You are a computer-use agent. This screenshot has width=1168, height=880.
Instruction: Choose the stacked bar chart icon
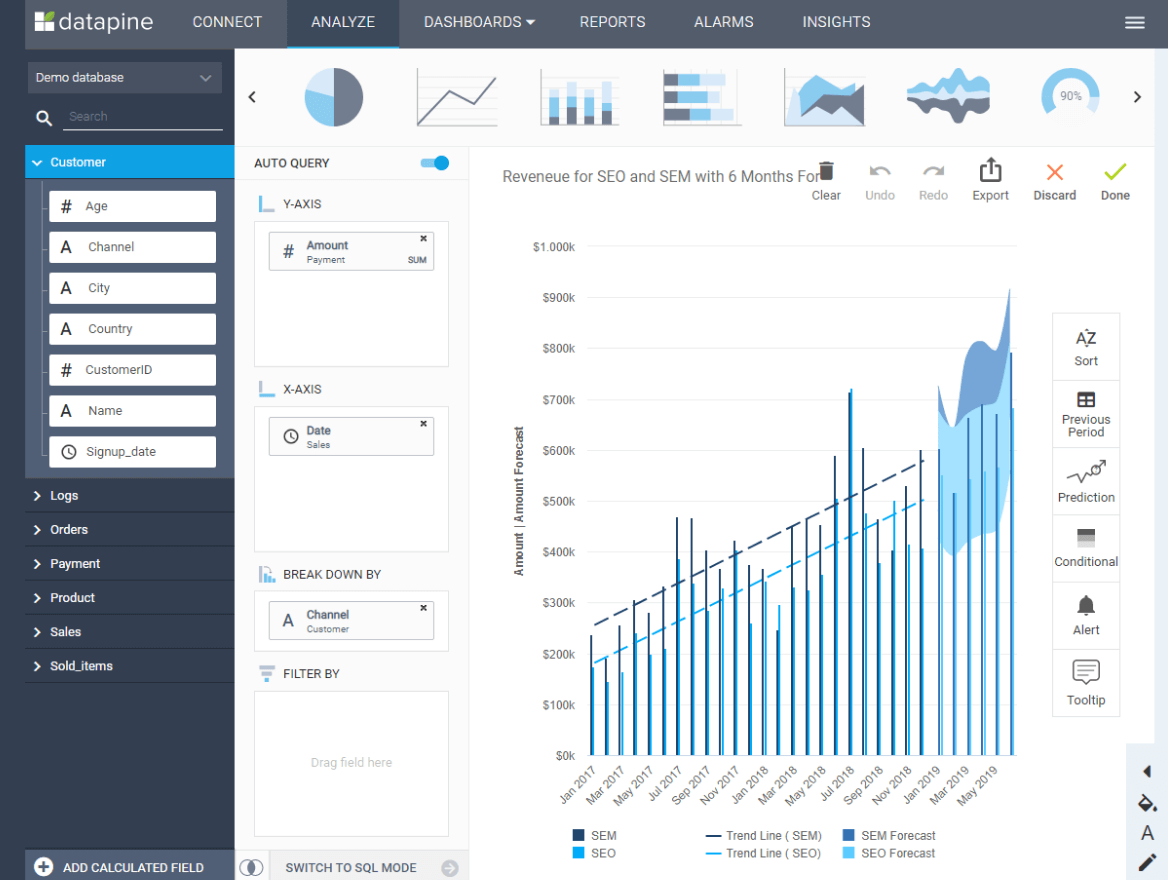[x=579, y=97]
